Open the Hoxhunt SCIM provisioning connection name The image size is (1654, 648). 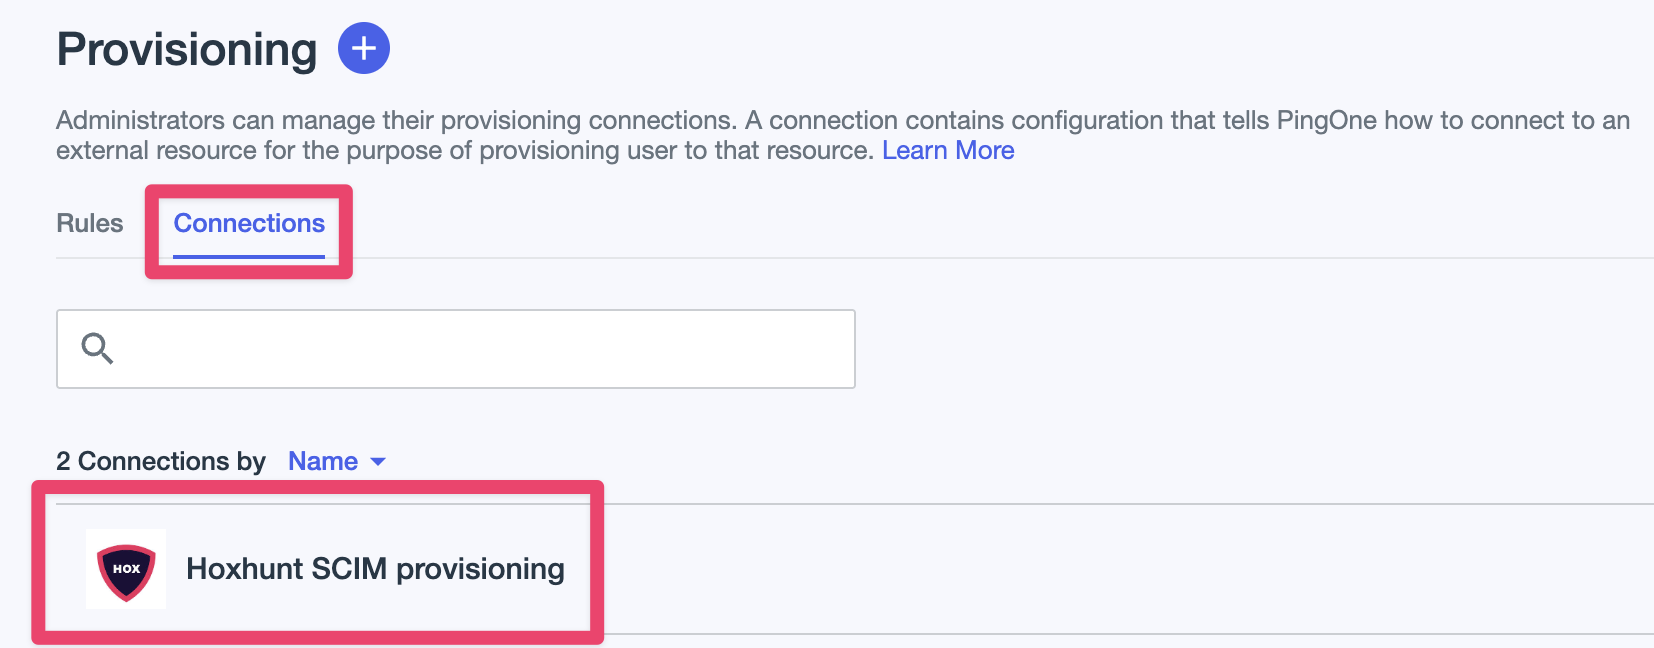click(375, 569)
